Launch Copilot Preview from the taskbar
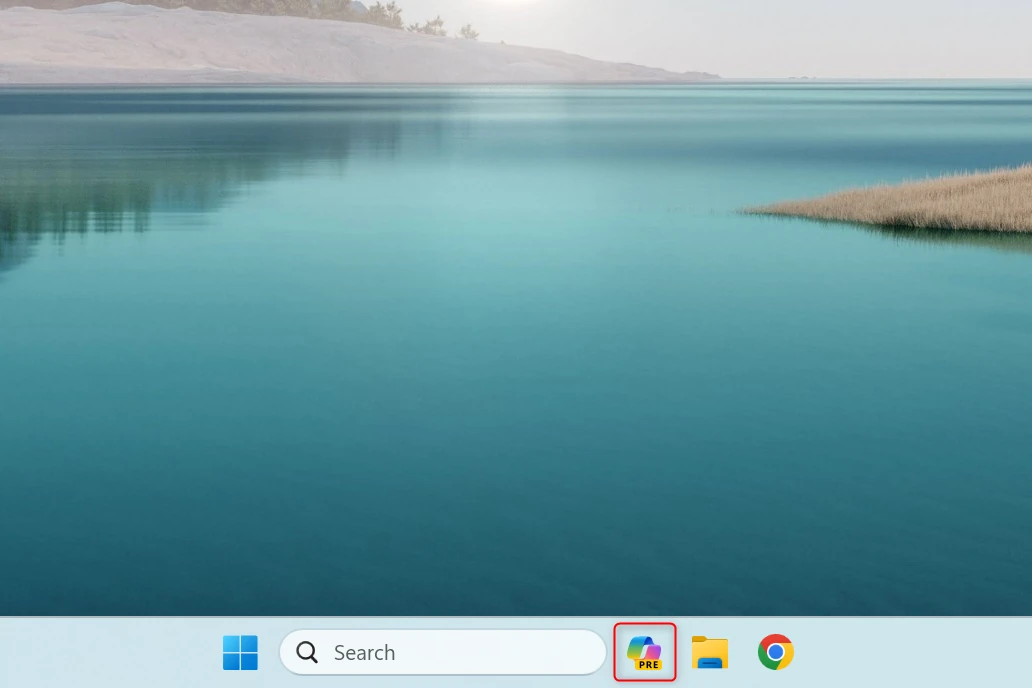This screenshot has width=1032, height=688. pos(645,652)
